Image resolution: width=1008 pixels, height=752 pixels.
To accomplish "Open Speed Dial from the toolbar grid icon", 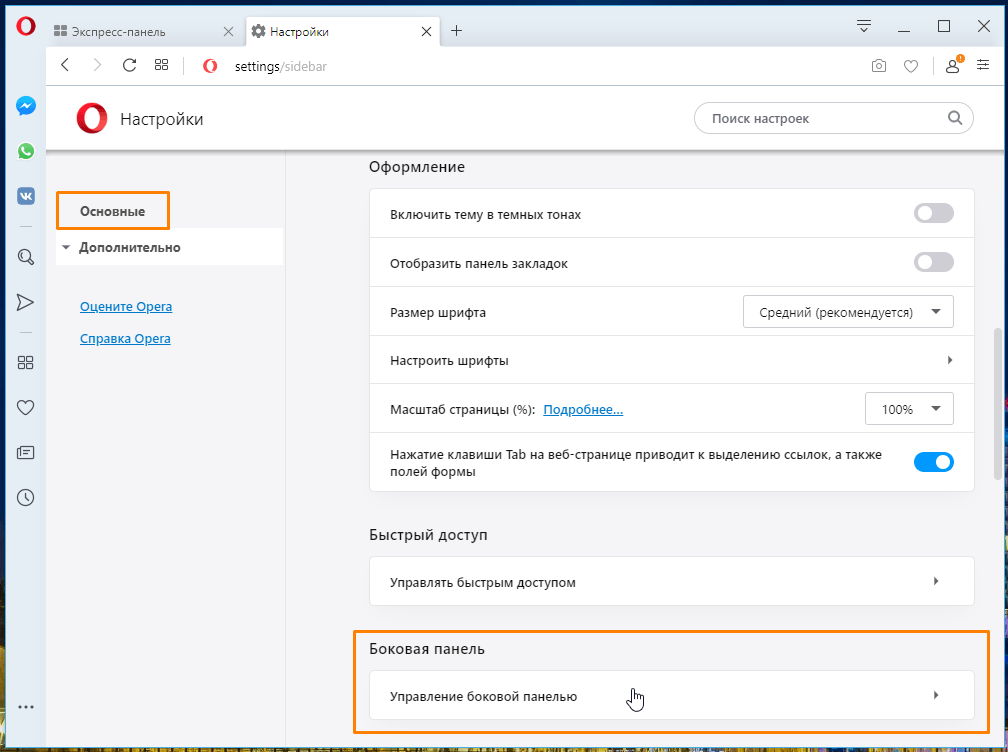I will click(161, 65).
